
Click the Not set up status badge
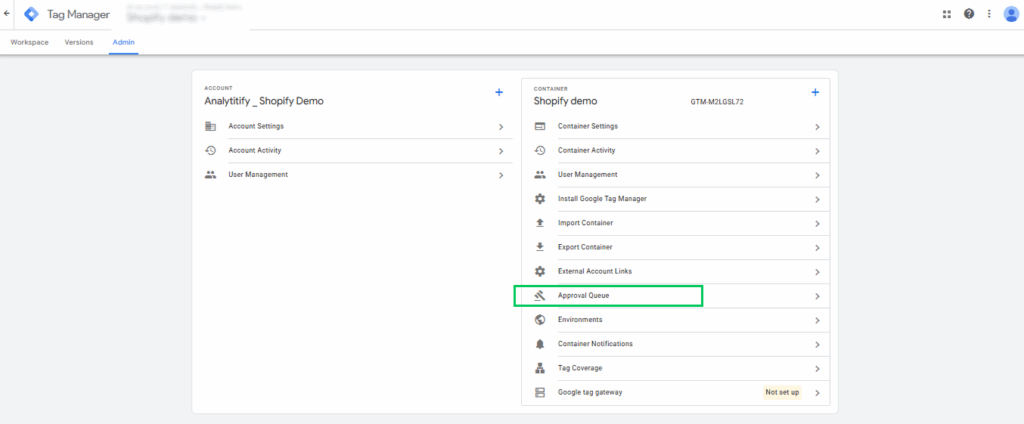pos(783,393)
